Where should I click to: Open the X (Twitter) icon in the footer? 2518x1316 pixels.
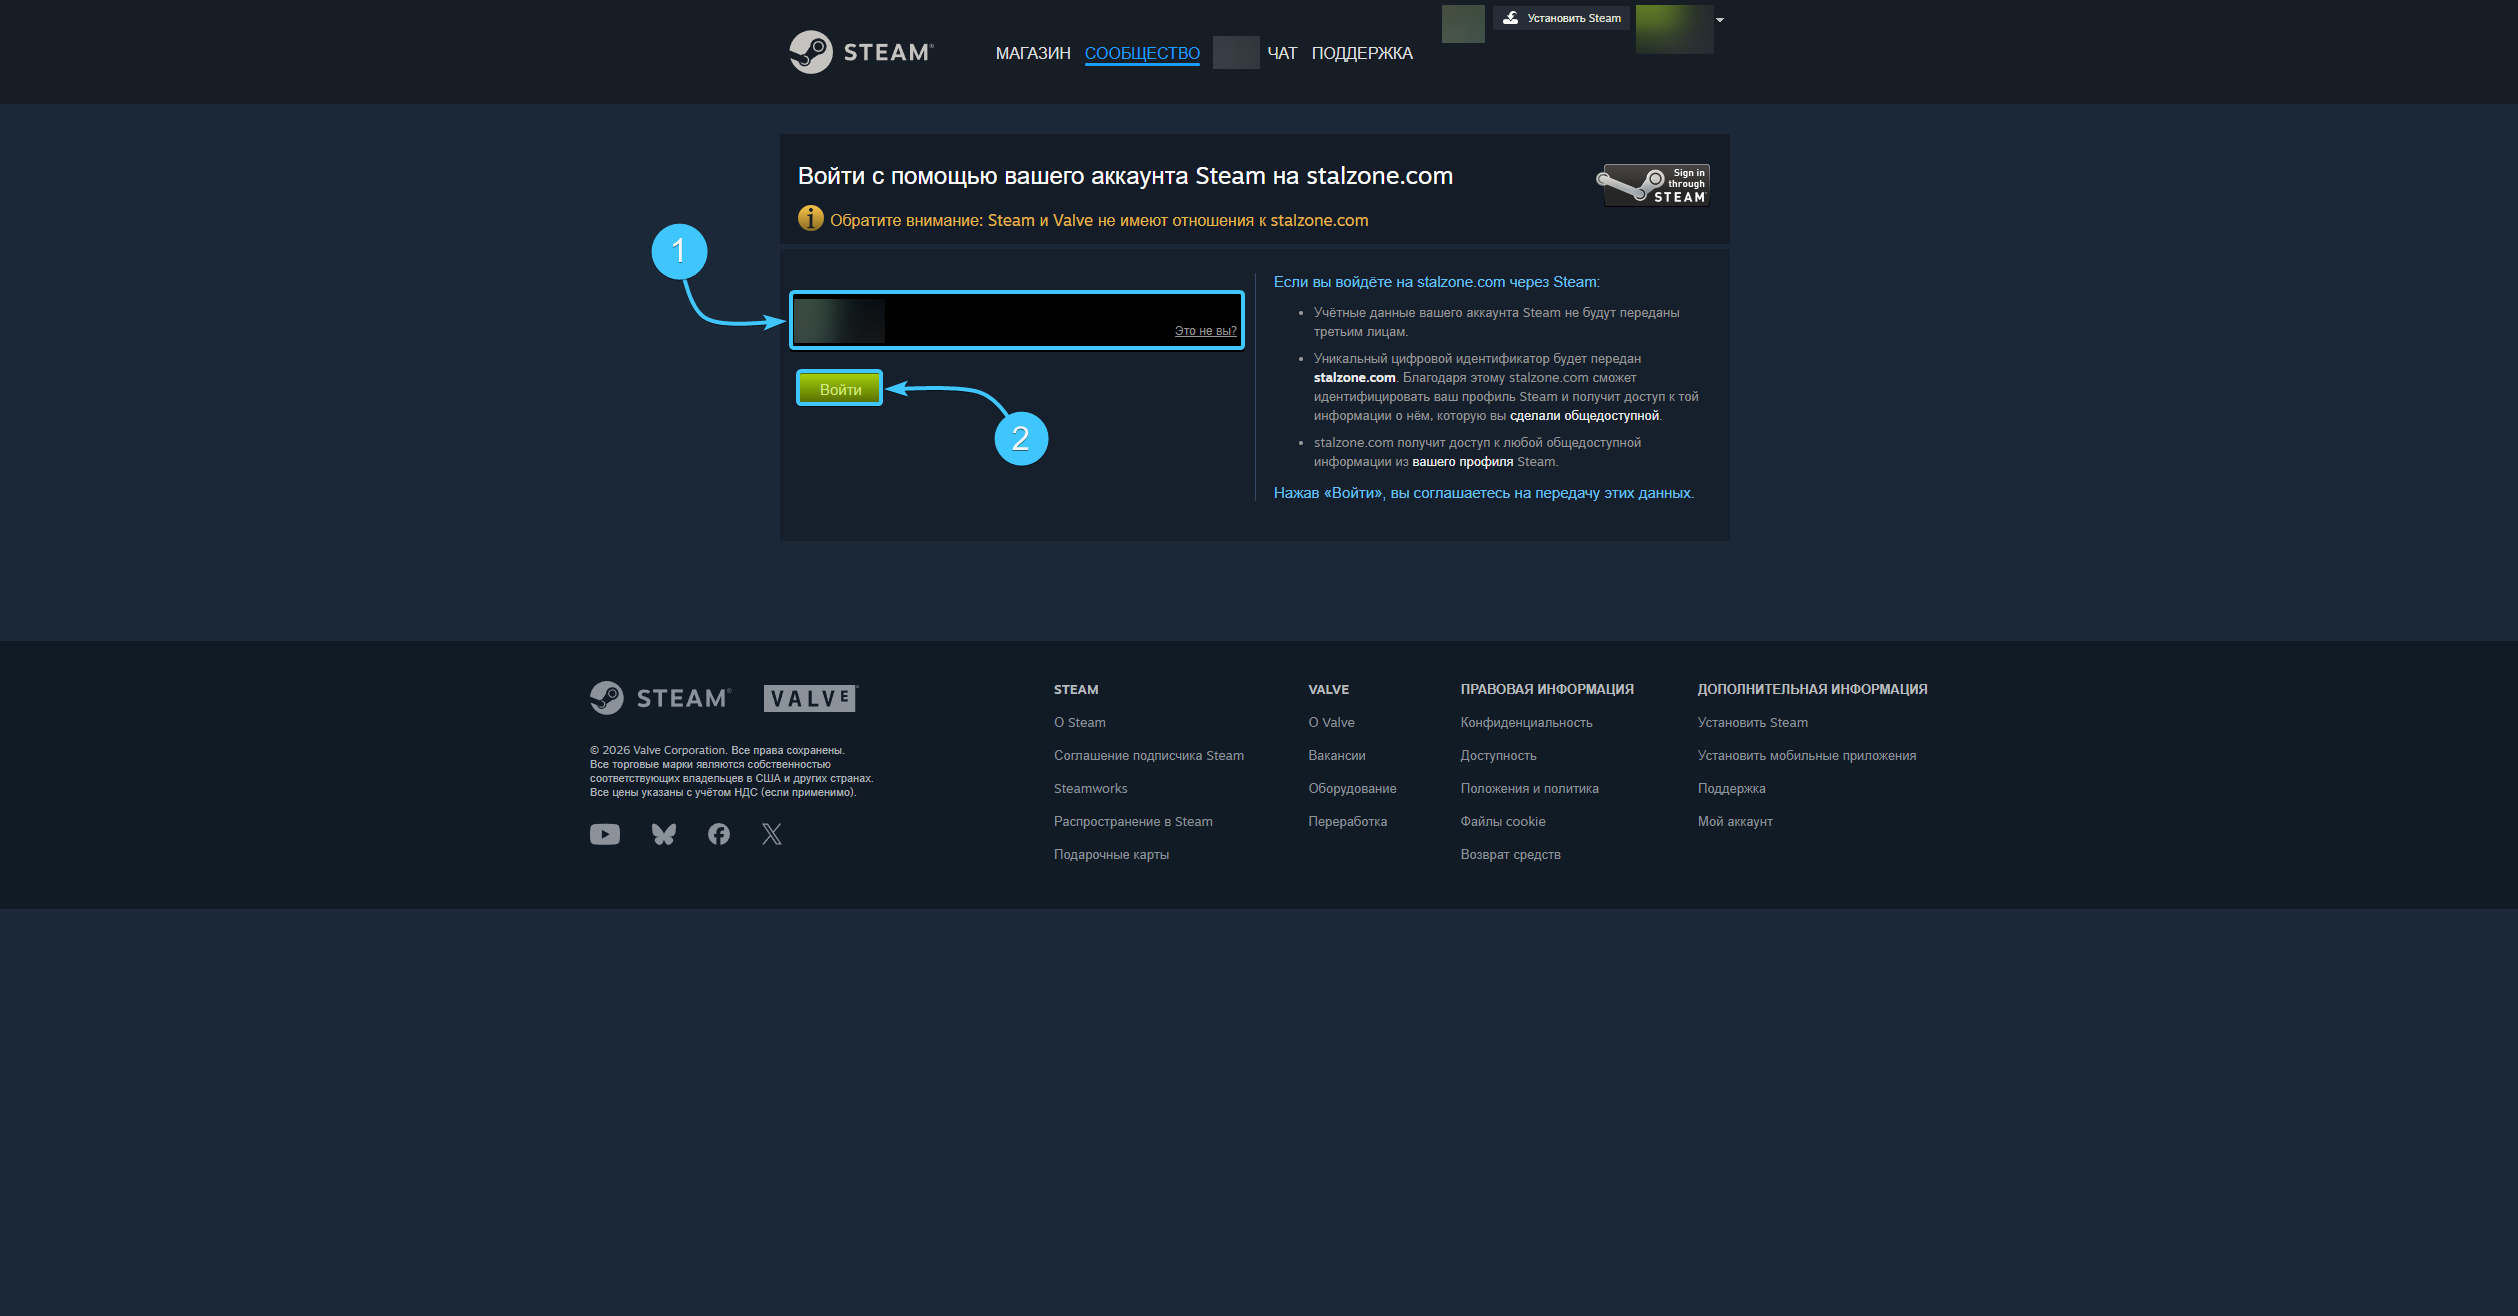coord(772,834)
